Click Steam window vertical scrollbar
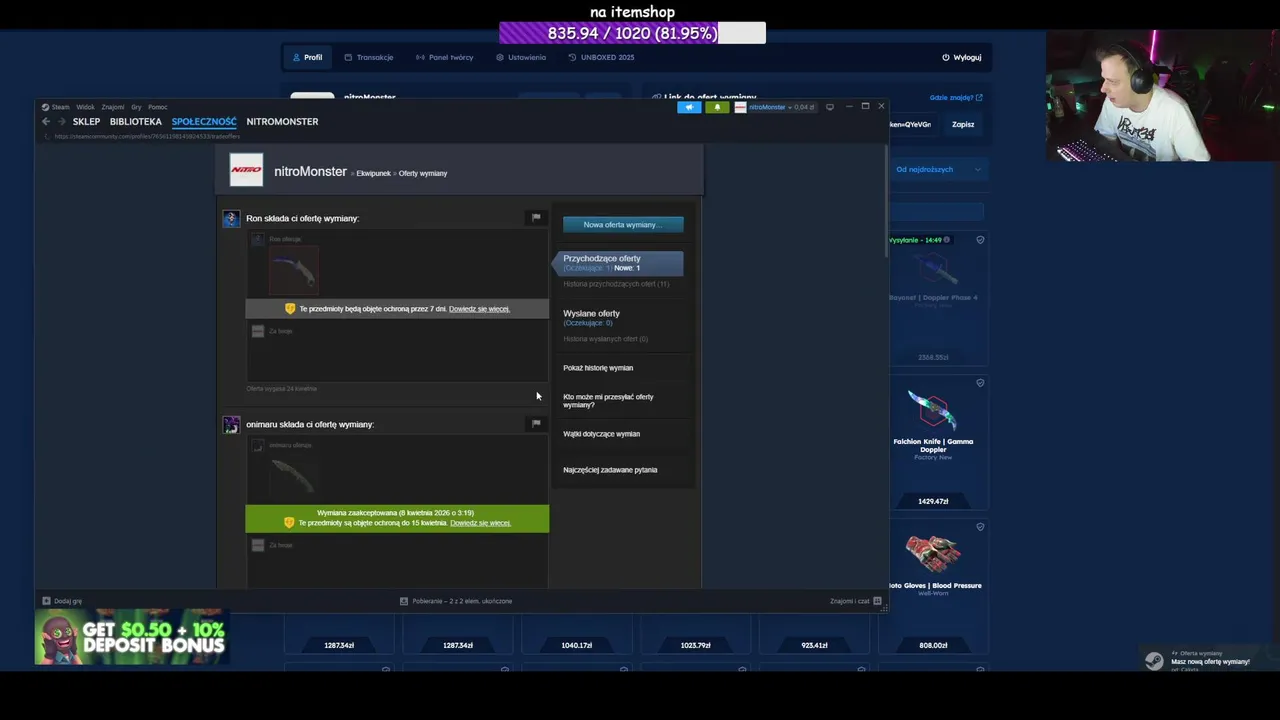 click(886, 203)
